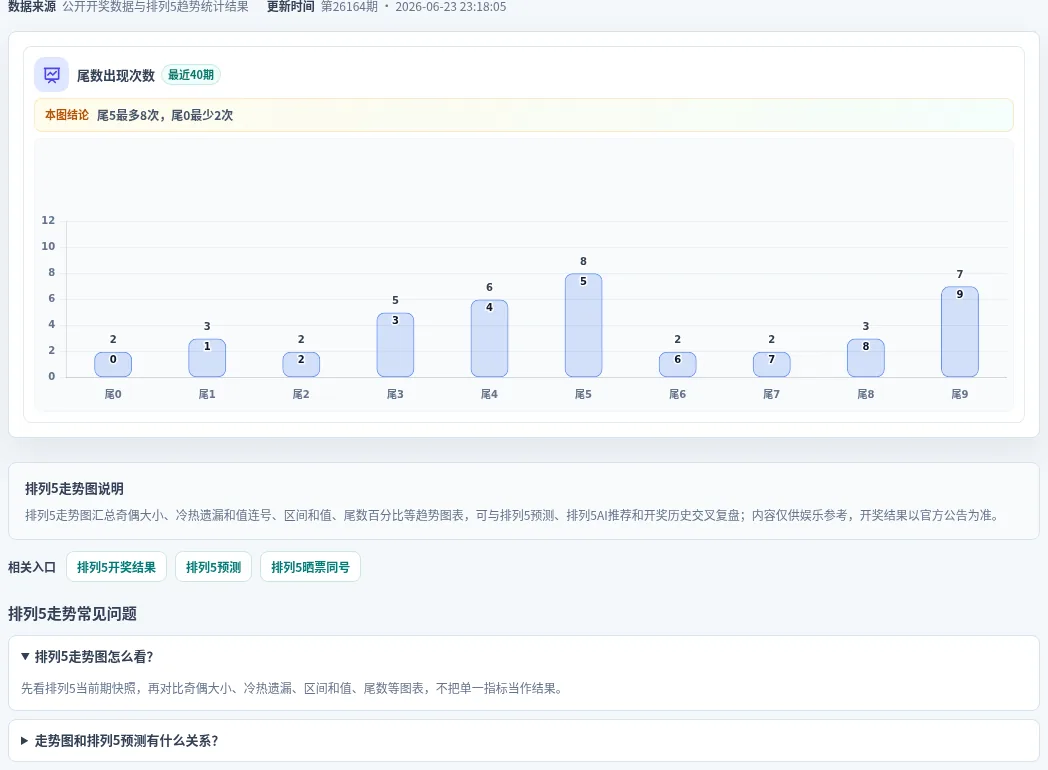Click the 尾3 bar in the chart
Image resolution: width=1048 pixels, height=770 pixels.
395,345
